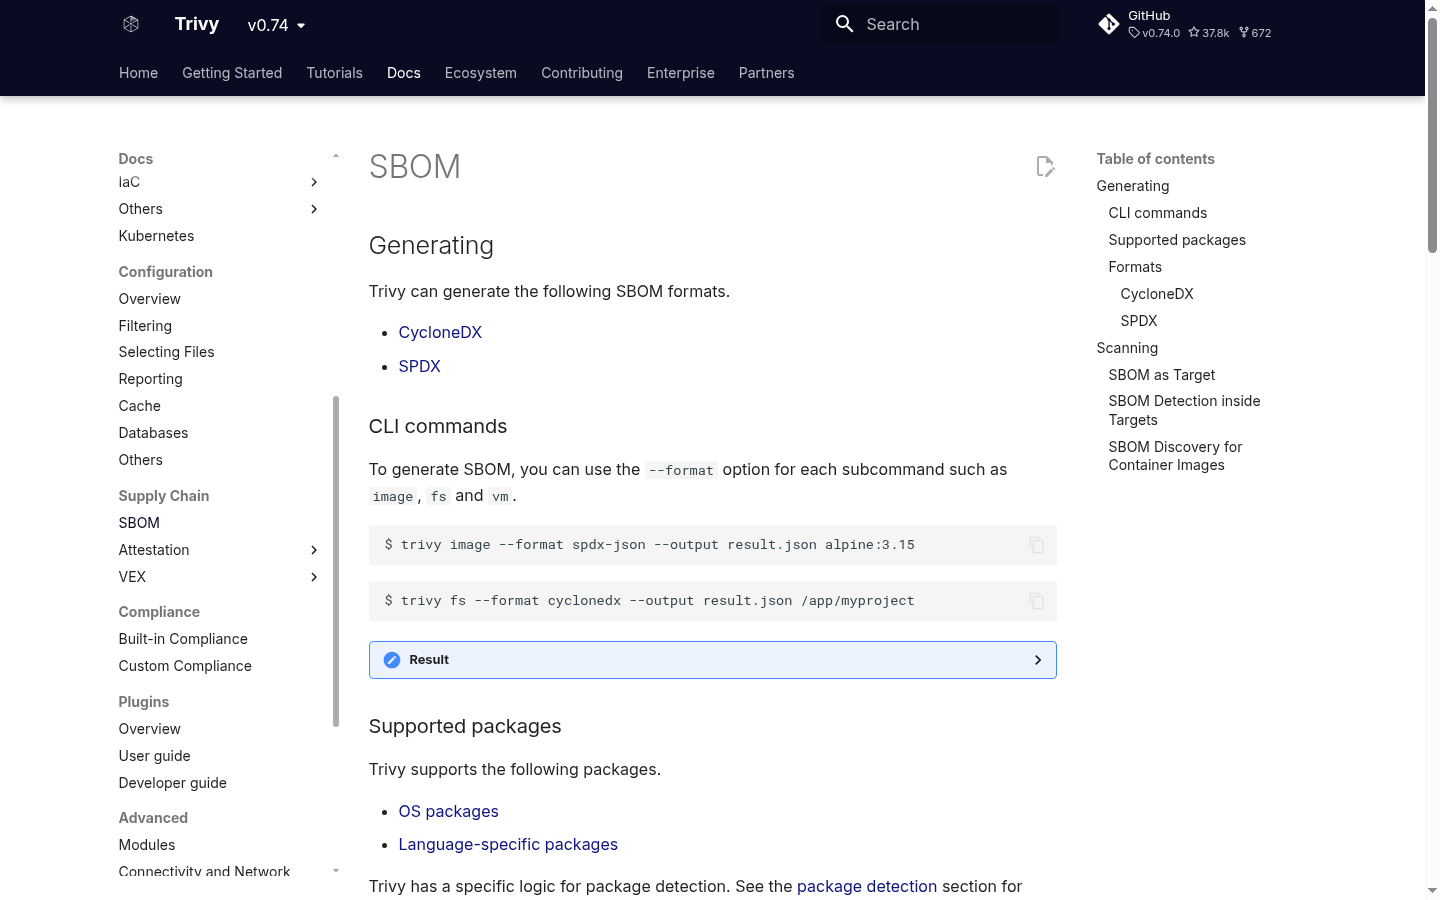Jump to Scanning in table of contents
1440x900 pixels.
click(x=1127, y=348)
